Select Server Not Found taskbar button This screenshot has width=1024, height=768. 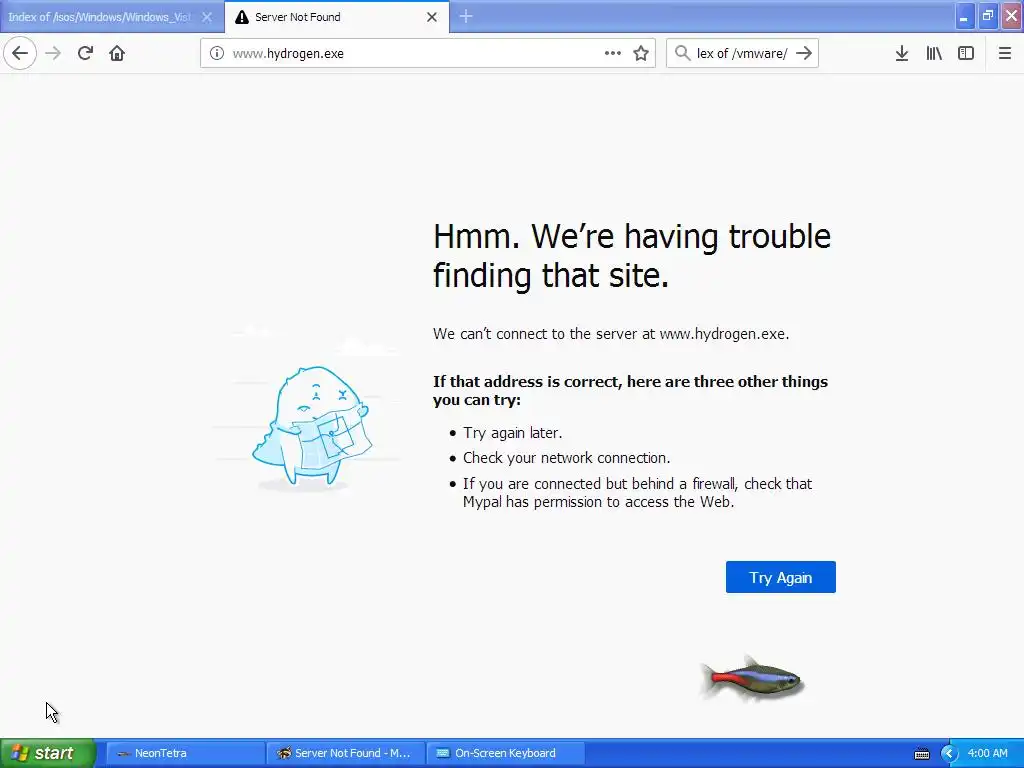pos(345,753)
